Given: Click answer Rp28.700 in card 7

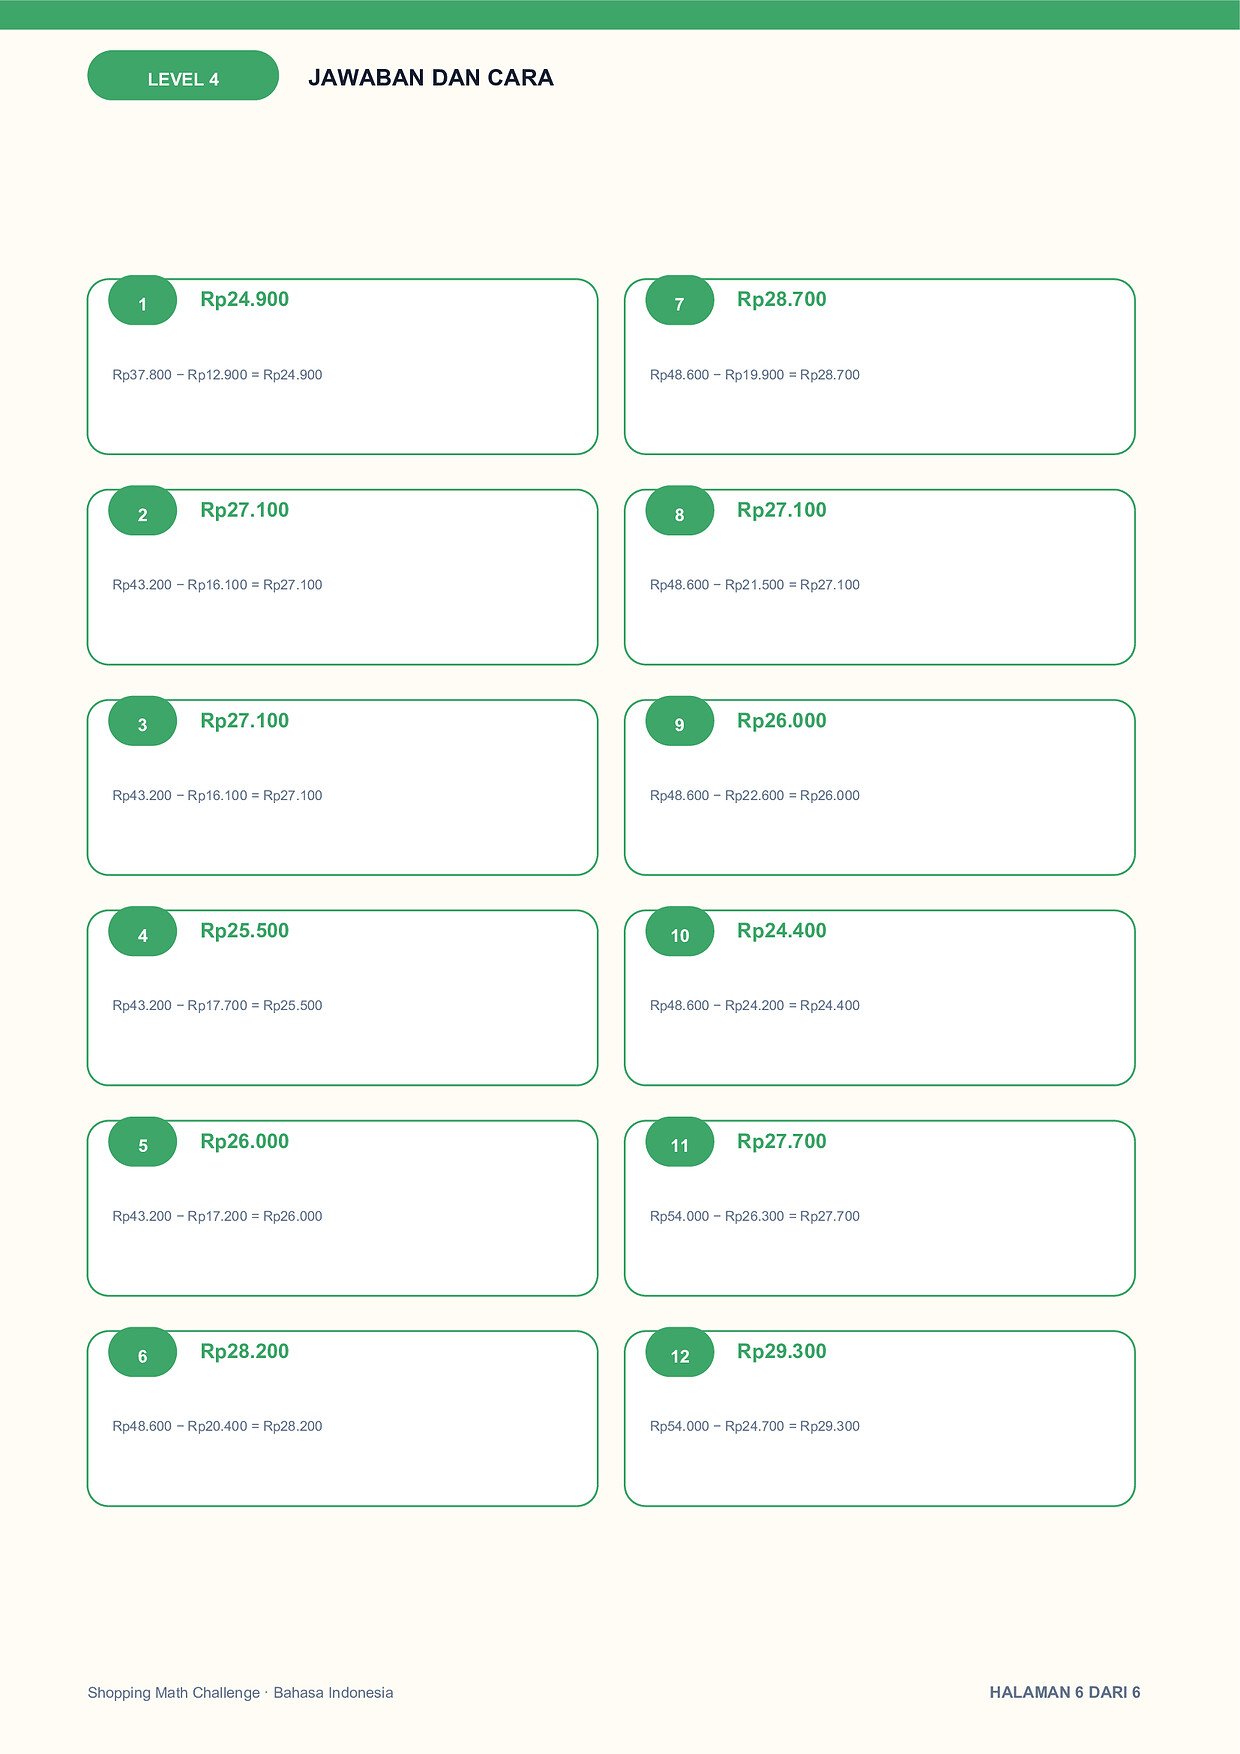Looking at the screenshot, I should tap(782, 299).
